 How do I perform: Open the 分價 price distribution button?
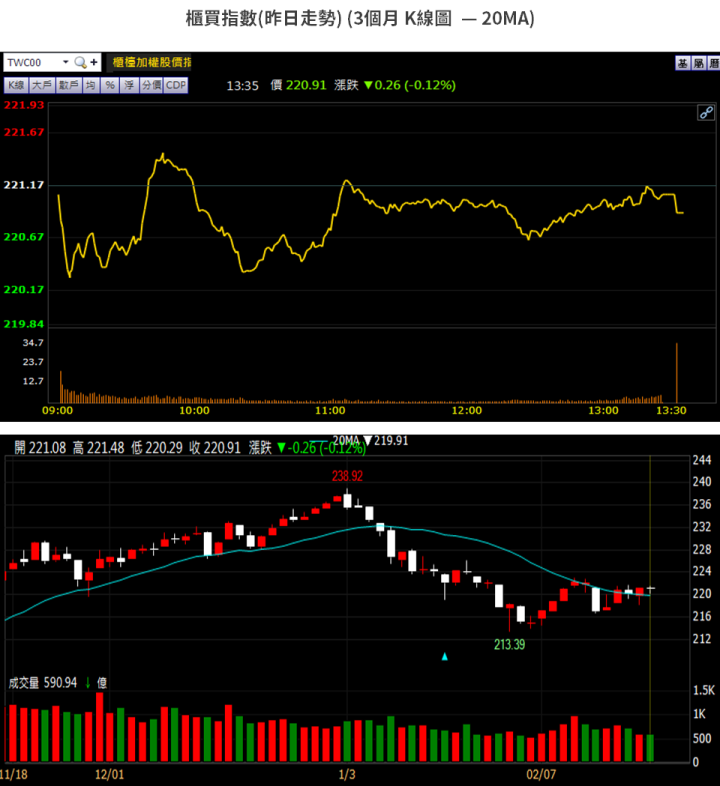point(151,85)
